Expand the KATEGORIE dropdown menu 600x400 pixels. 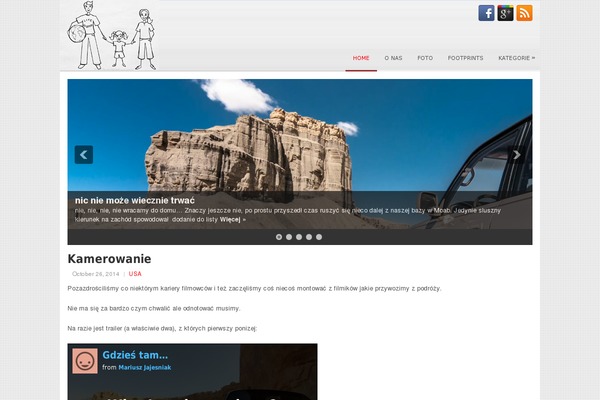[516, 58]
